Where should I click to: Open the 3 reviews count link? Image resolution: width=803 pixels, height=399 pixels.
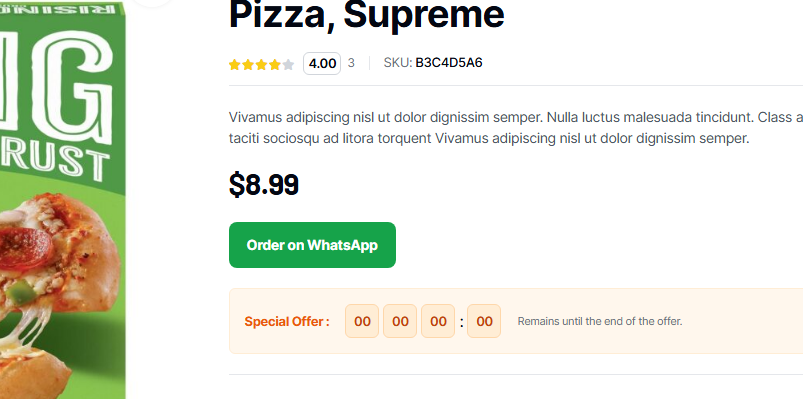351,63
